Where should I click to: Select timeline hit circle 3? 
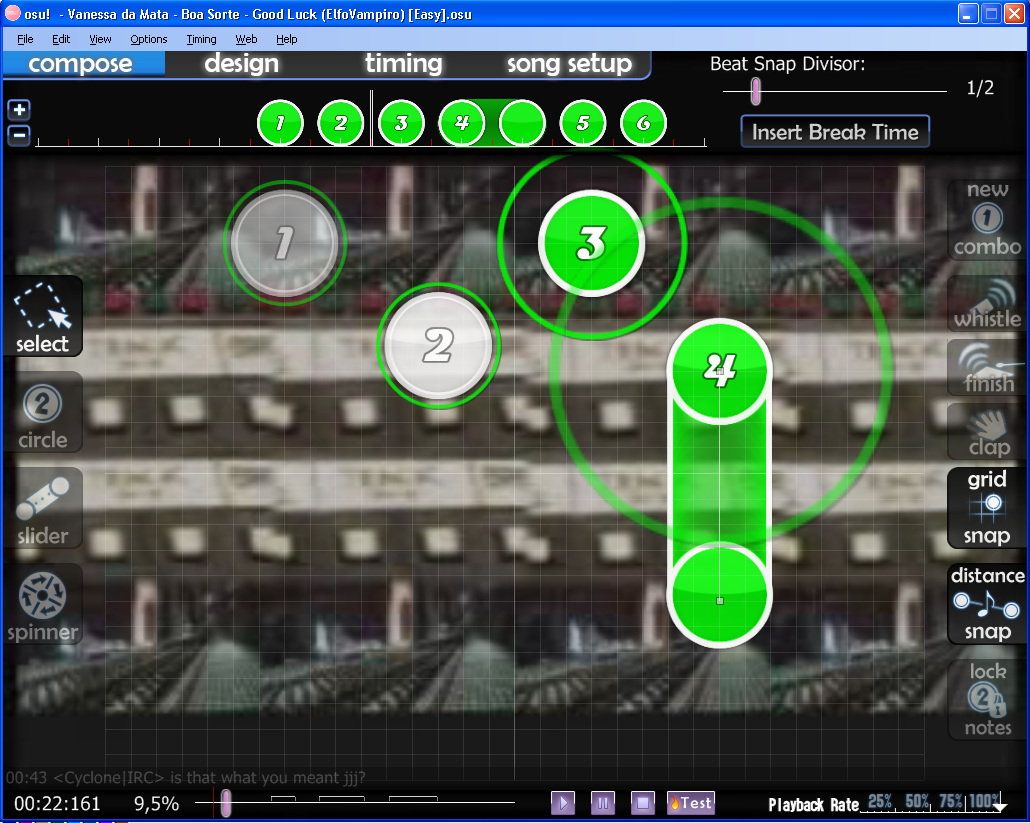(401, 123)
